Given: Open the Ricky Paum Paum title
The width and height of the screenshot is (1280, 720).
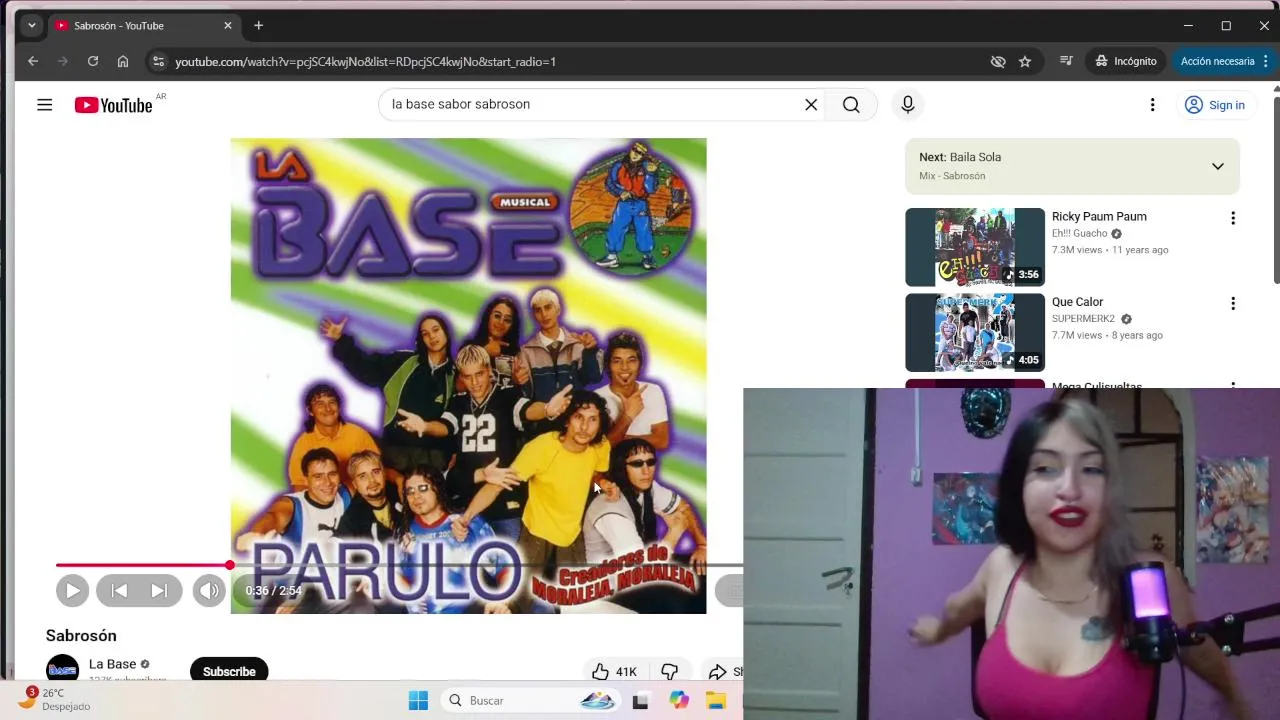Looking at the screenshot, I should click(1099, 216).
